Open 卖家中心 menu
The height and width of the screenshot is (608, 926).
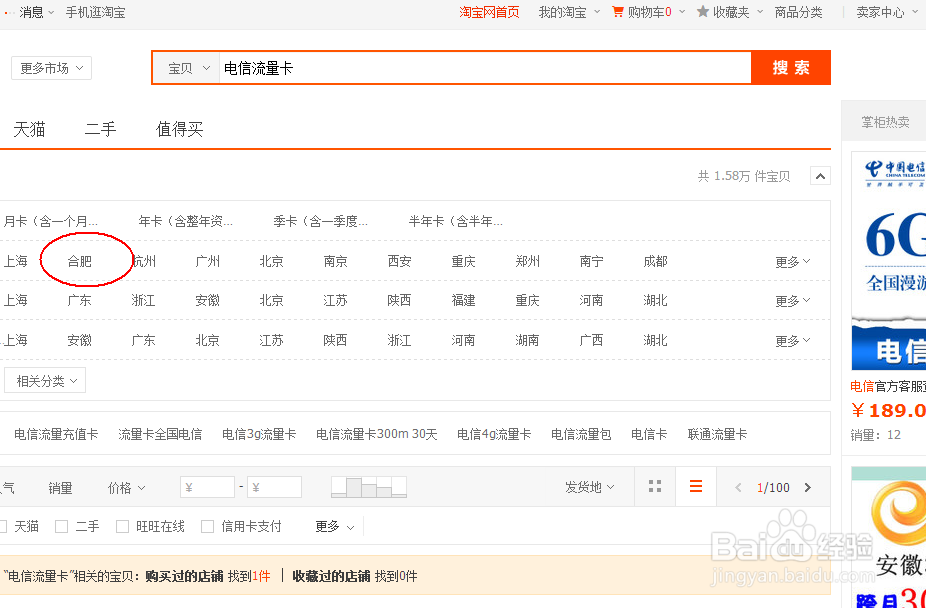pyautogui.click(x=887, y=12)
